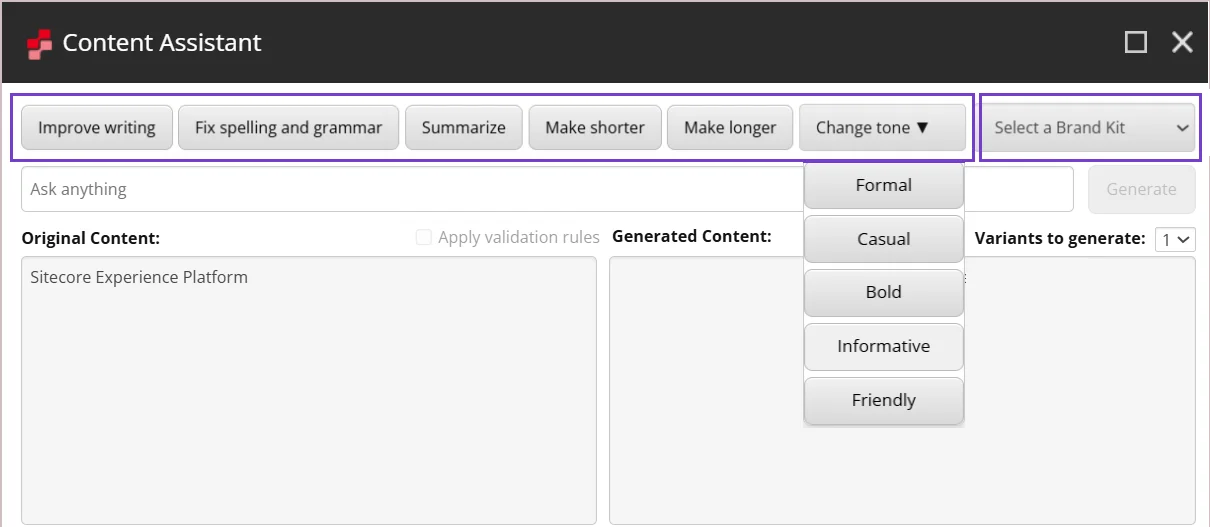Click Fix spelling and grammar
Image resolution: width=1210 pixels, height=527 pixels.
(x=289, y=127)
